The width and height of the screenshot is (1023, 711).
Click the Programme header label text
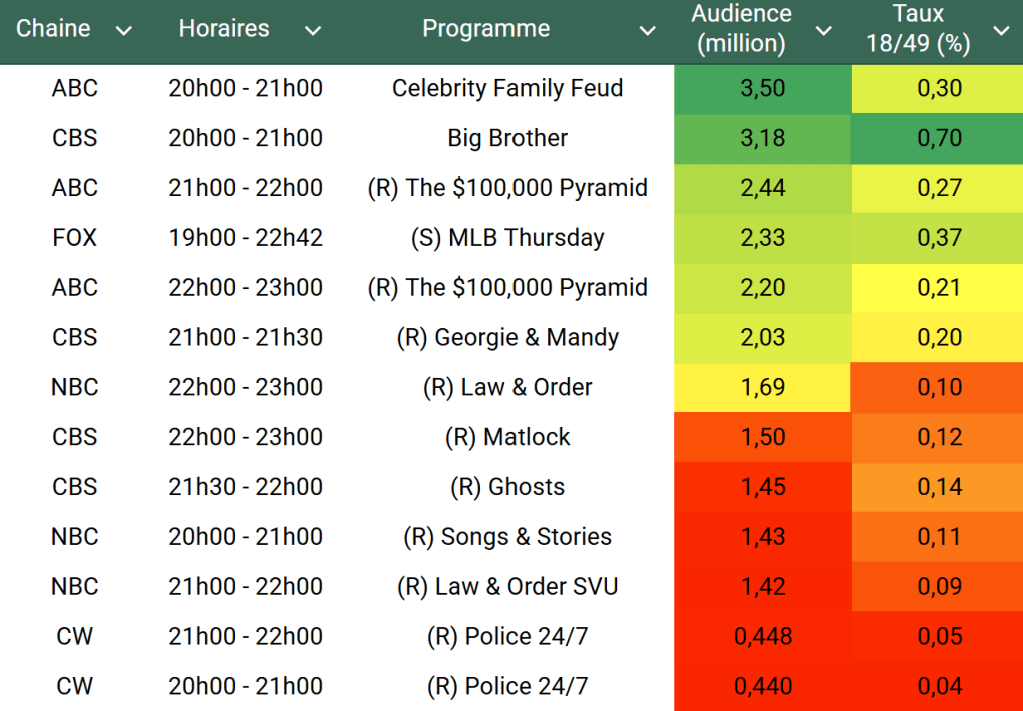(486, 29)
